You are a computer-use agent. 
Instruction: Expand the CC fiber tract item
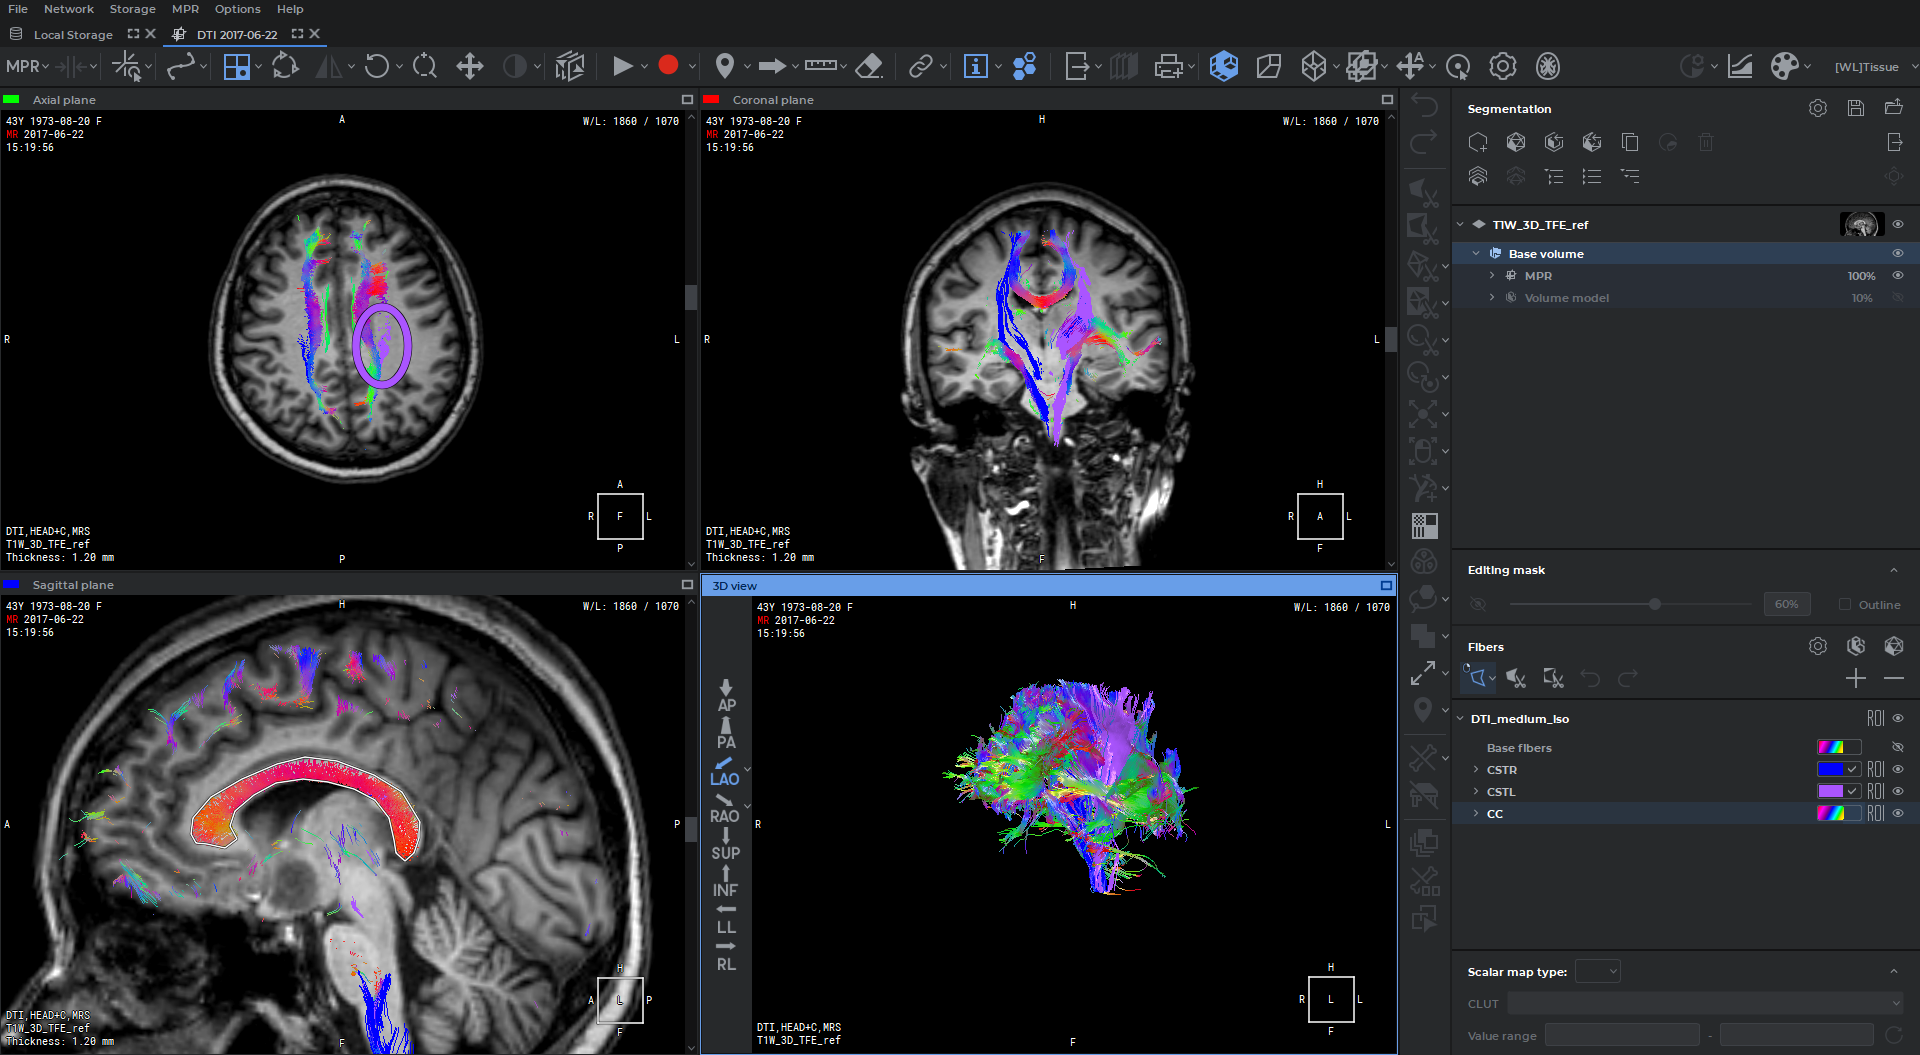[1476, 813]
